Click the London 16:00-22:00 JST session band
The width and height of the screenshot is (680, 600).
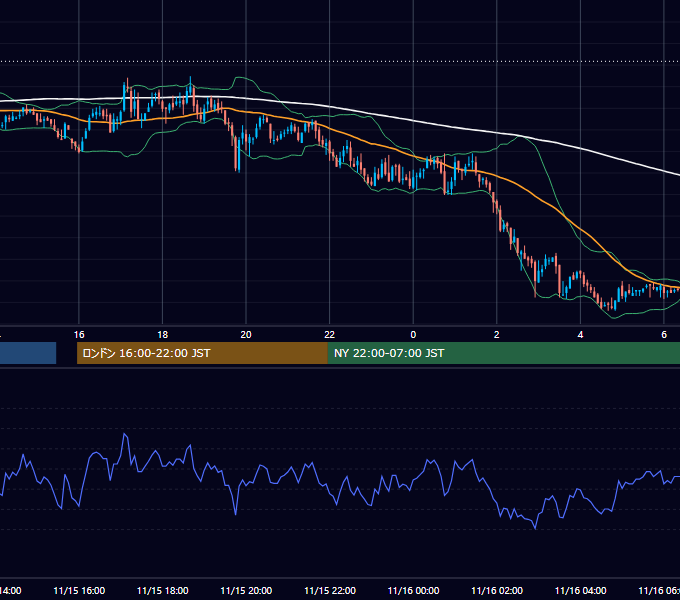[x=202, y=353]
